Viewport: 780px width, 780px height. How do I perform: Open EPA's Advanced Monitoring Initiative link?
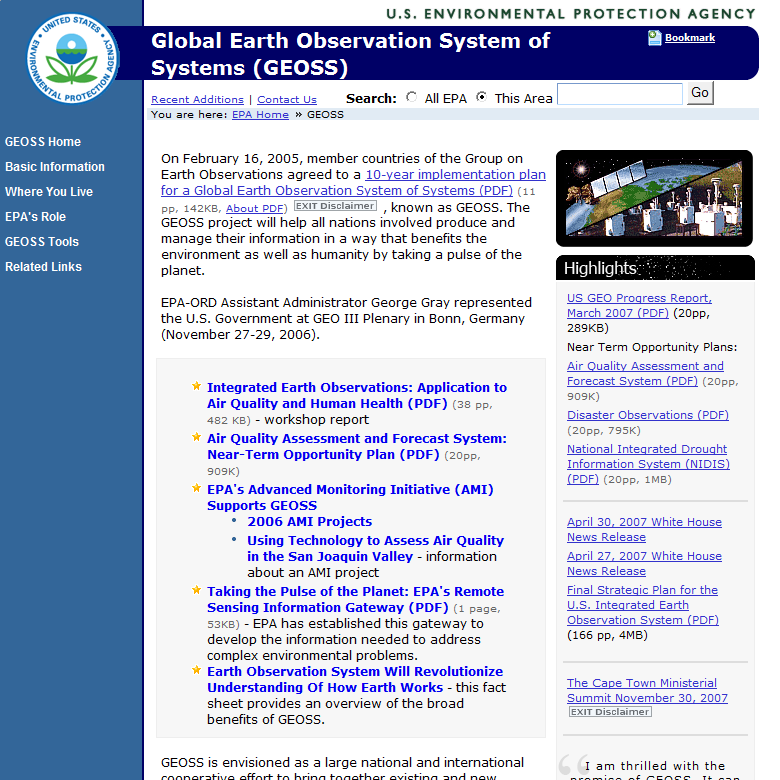(350, 497)
